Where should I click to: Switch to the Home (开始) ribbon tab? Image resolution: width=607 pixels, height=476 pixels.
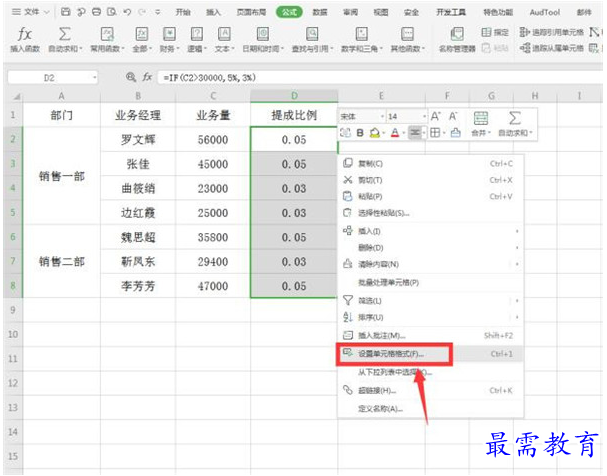pos(183,12)
